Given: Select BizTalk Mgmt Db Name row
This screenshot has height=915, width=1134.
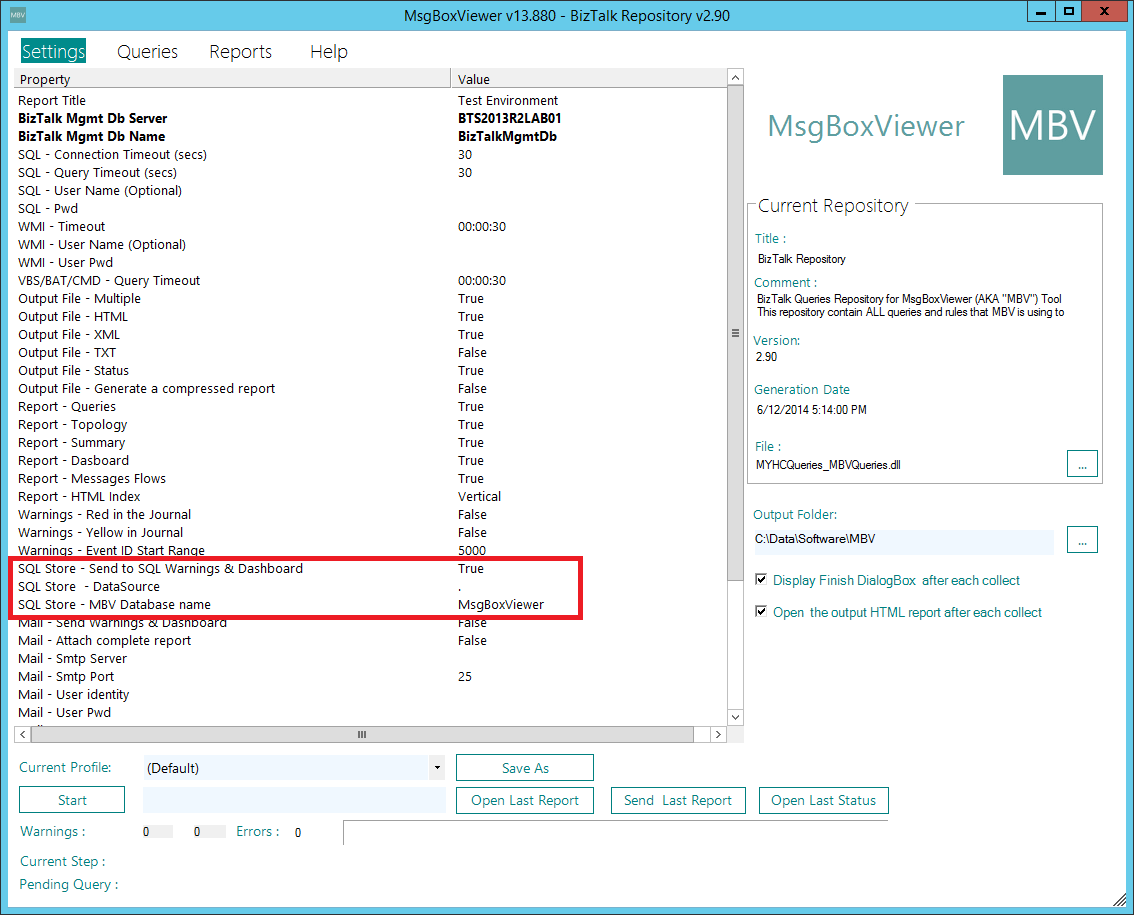Looking at the screenshot, I should click(370, 137).
